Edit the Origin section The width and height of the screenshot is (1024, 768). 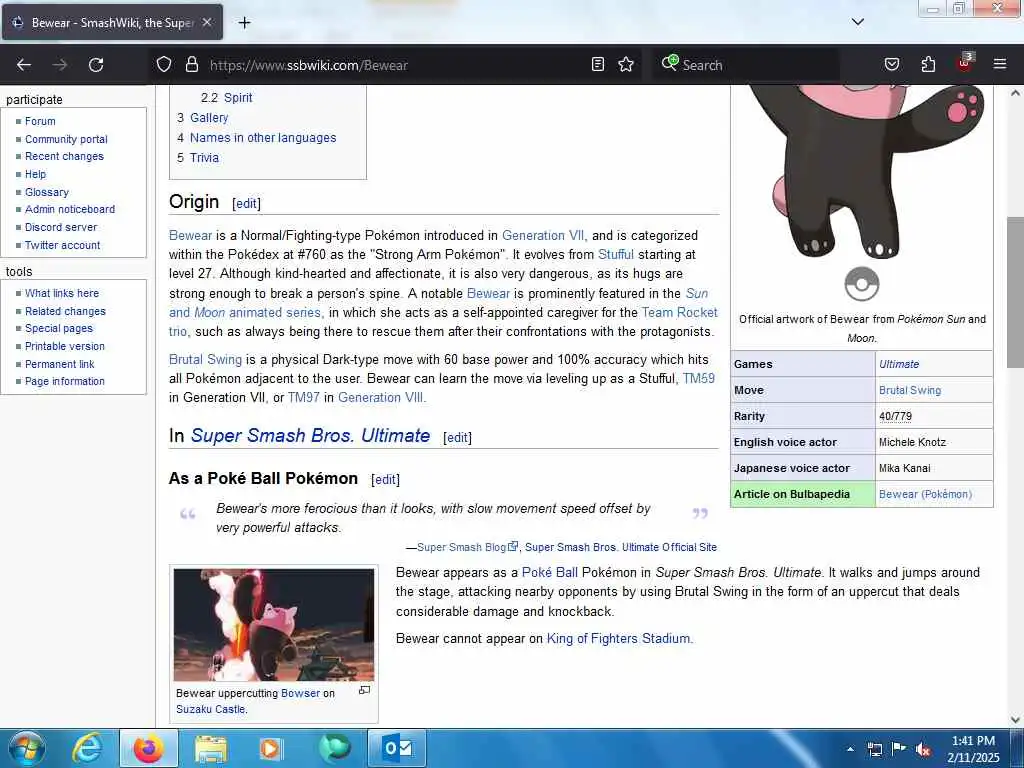click(246, 203)
